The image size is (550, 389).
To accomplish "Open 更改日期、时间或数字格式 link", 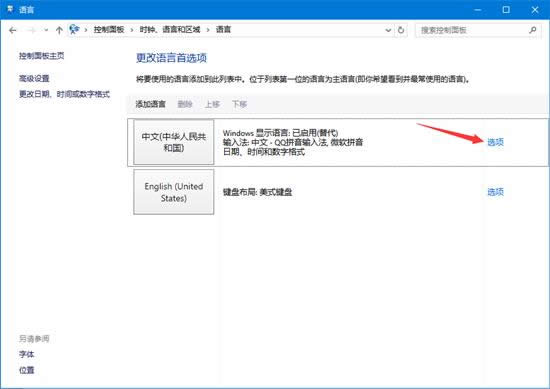I will coord(64,94).
